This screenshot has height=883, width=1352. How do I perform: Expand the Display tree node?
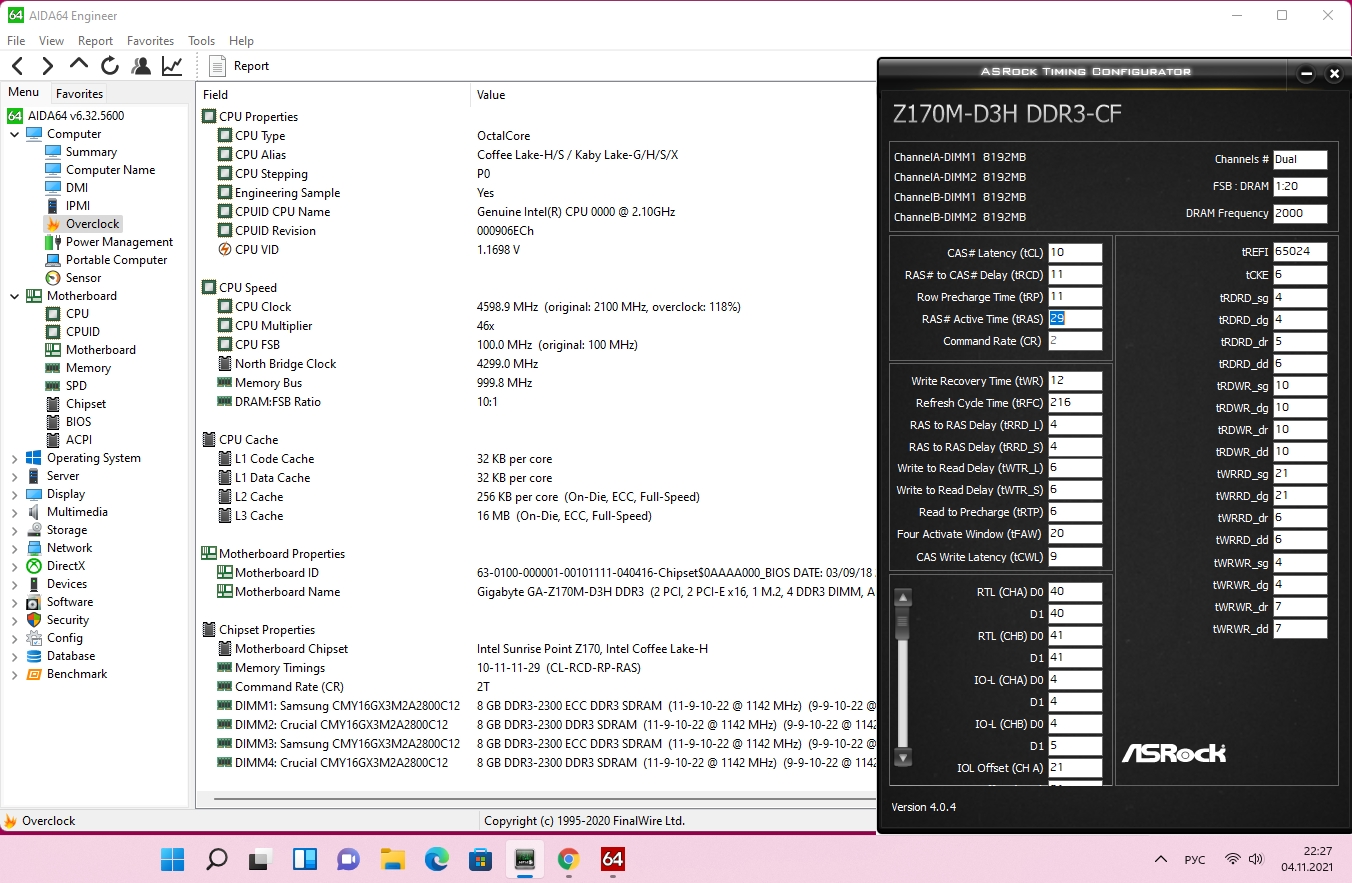pos(14,494)
